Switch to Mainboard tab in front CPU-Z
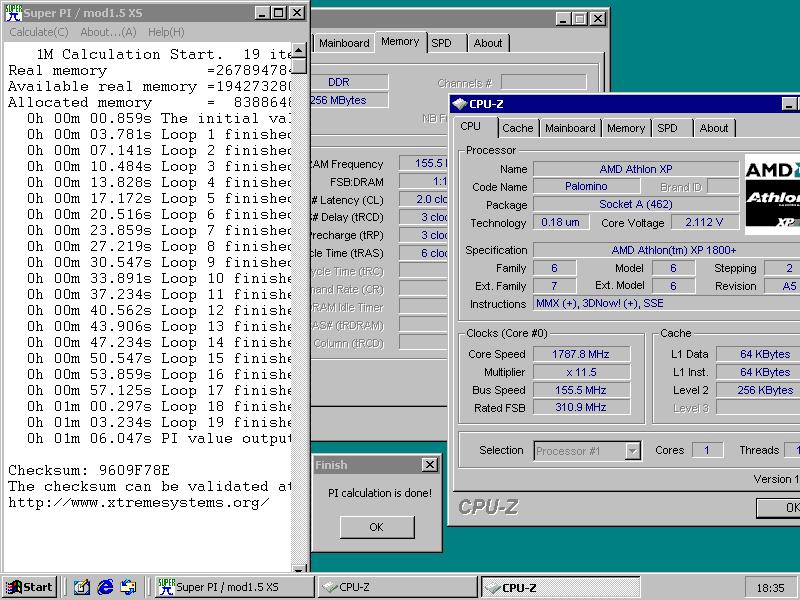Image resolution: width=800 pixels, height=600 pixels. [x=570, y=128]
